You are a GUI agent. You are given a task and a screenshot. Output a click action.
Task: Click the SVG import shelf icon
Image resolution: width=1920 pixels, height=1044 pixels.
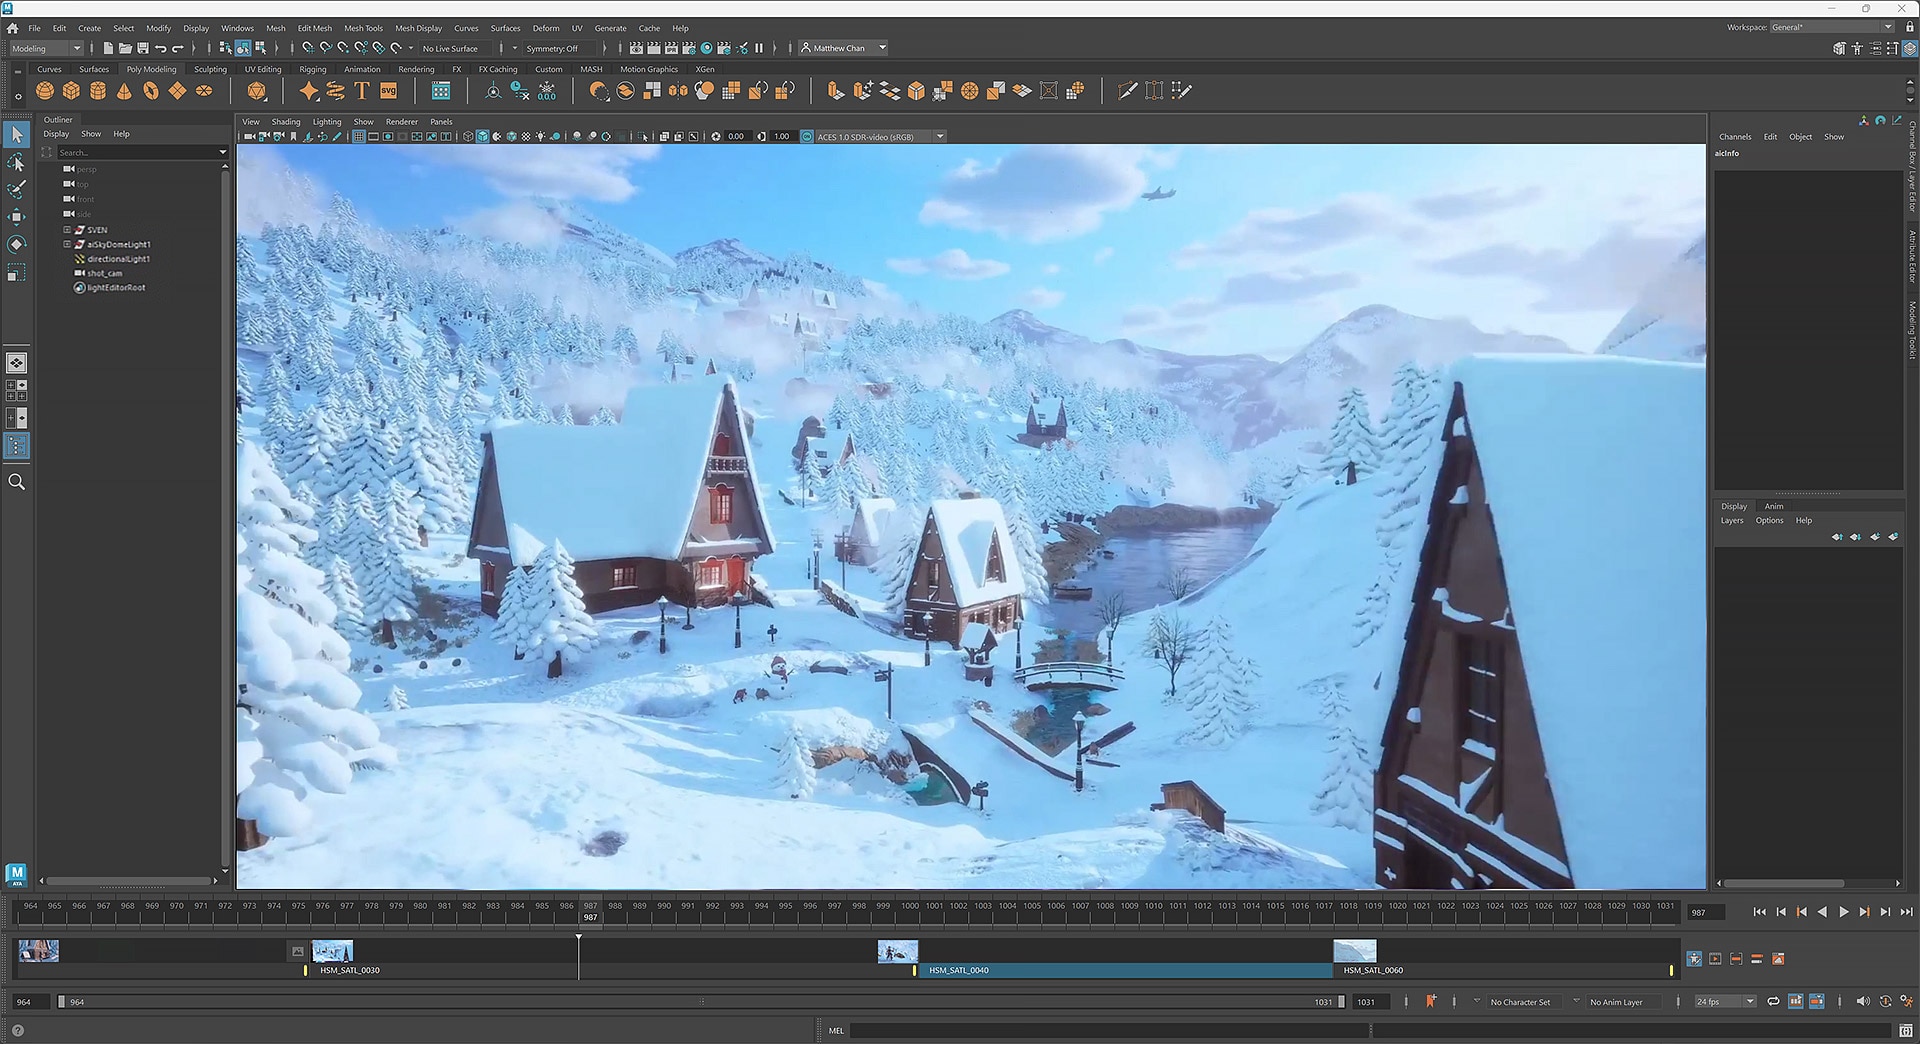click(x=389, y=91)
